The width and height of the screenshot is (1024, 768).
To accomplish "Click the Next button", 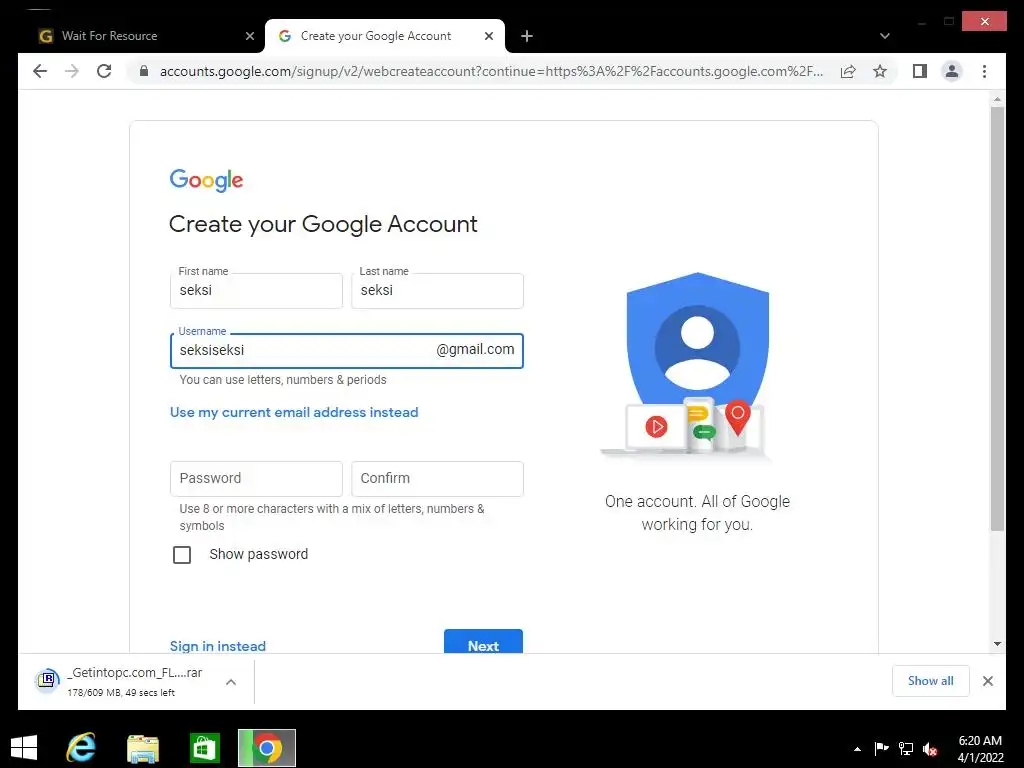I will coord(483,641).
